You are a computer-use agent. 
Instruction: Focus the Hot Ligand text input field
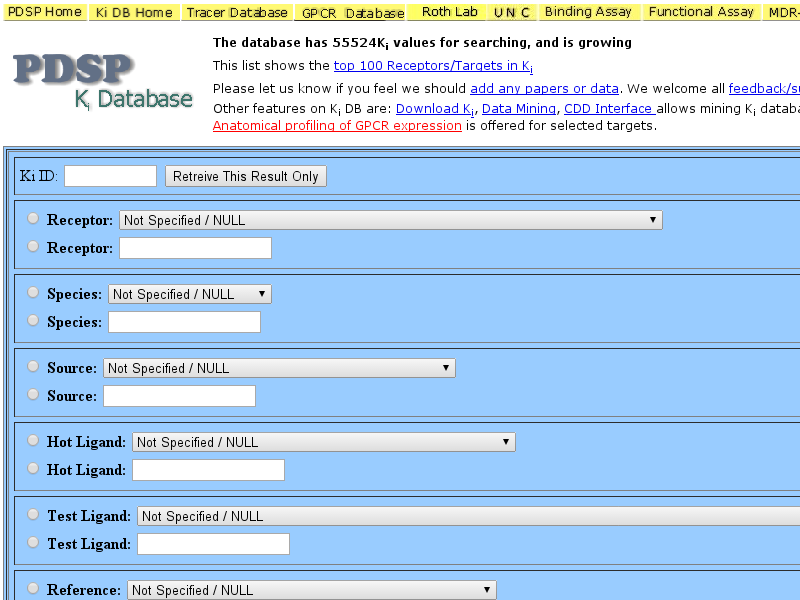(208, 470)
